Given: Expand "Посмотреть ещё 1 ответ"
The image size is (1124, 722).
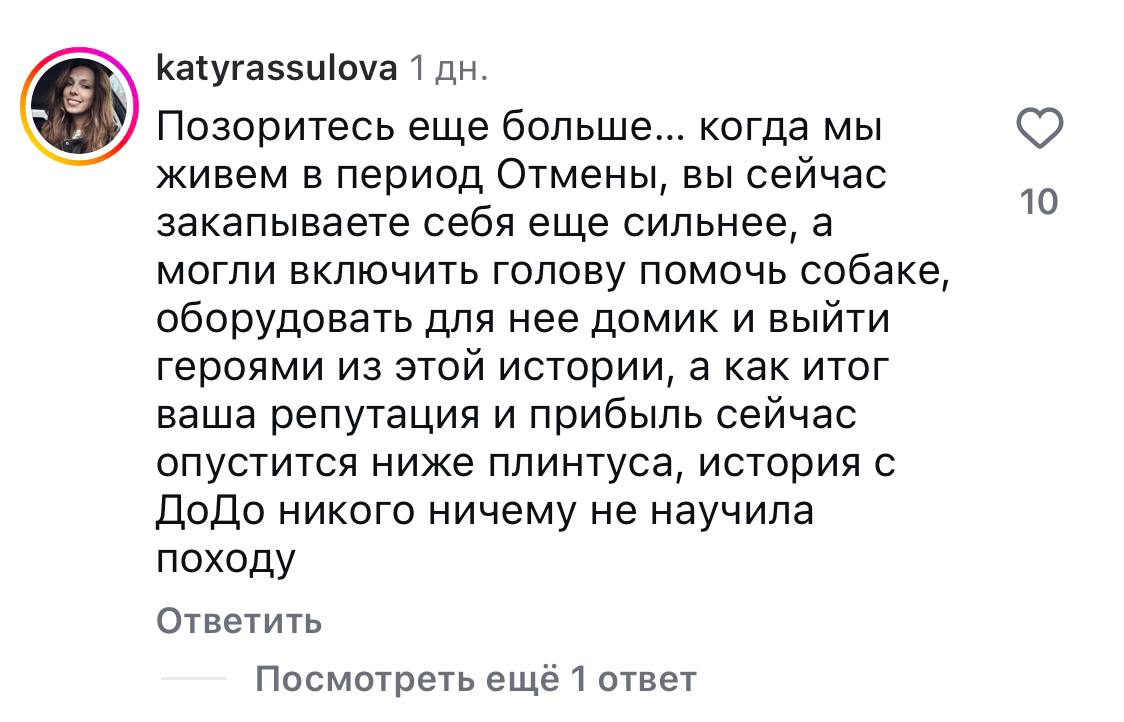Looking at the screenshot, I should pos(475,679).
